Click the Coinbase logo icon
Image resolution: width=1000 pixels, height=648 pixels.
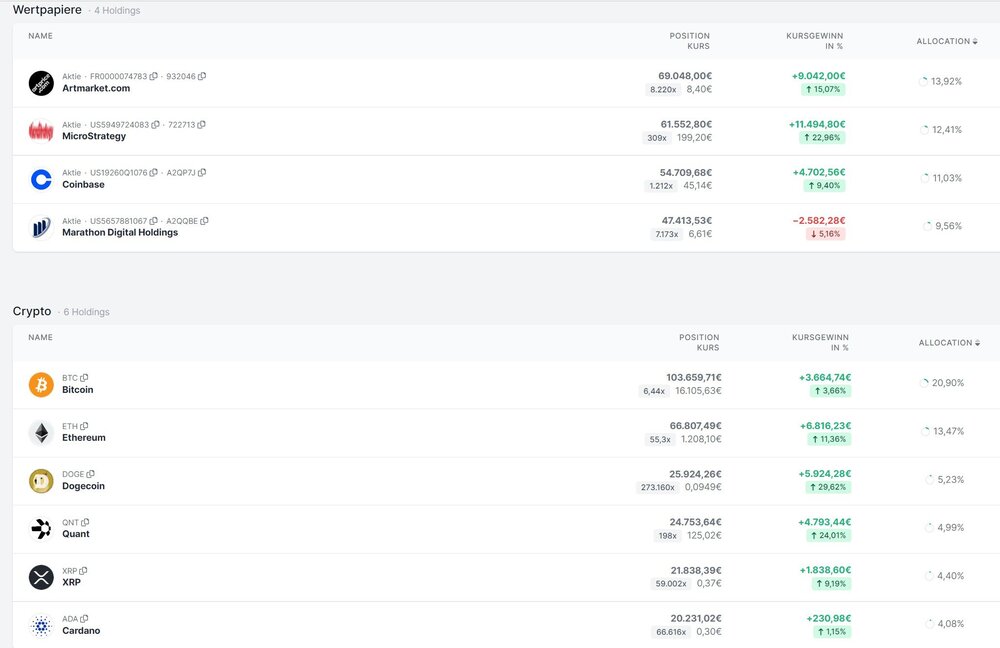(41, 180)
